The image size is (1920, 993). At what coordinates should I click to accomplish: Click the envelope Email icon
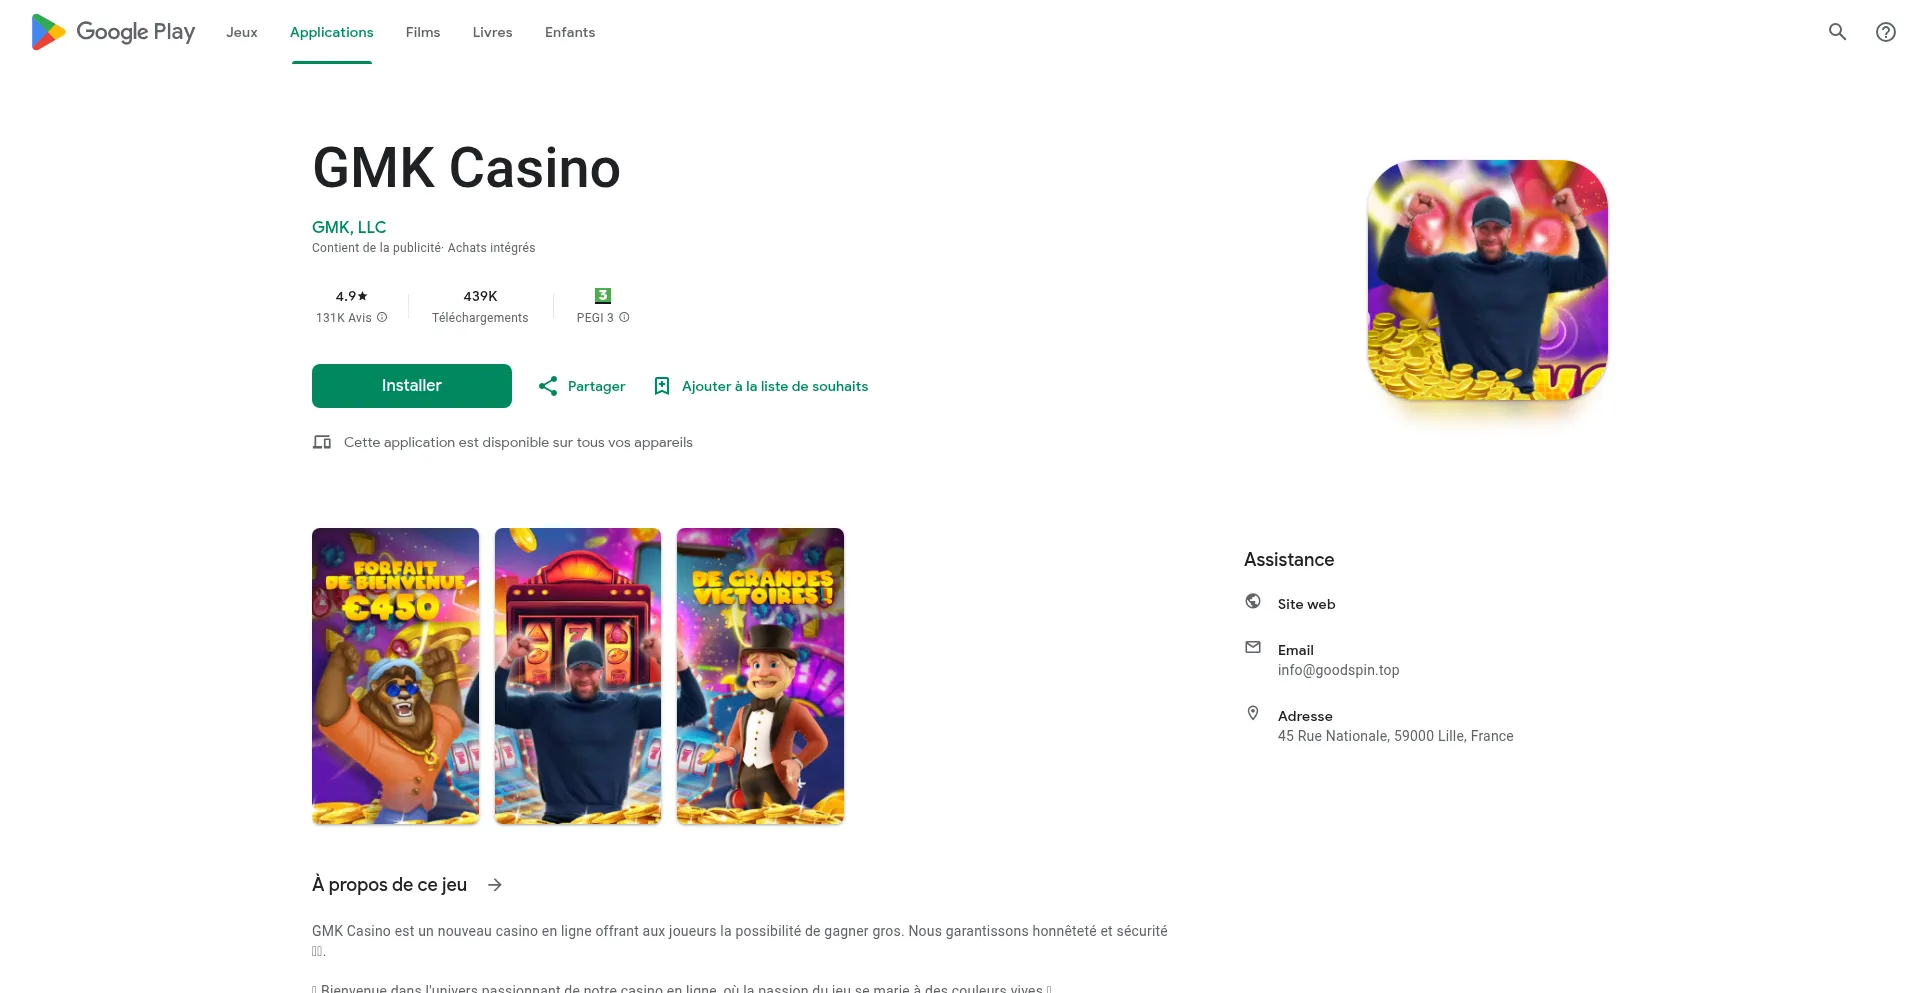[x=1253, y=647]
